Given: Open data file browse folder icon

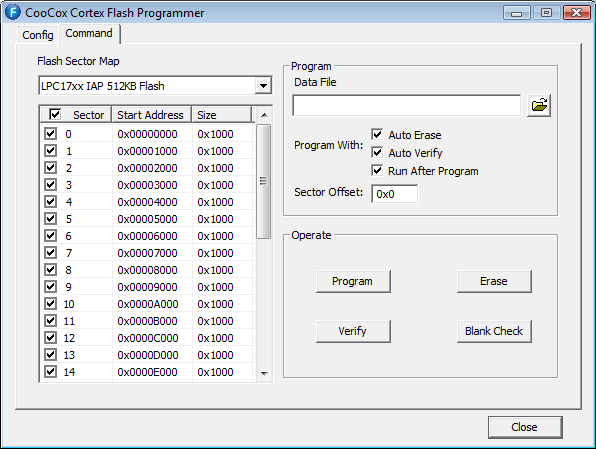Looking at the screenshot, I should tap(539, 105).
